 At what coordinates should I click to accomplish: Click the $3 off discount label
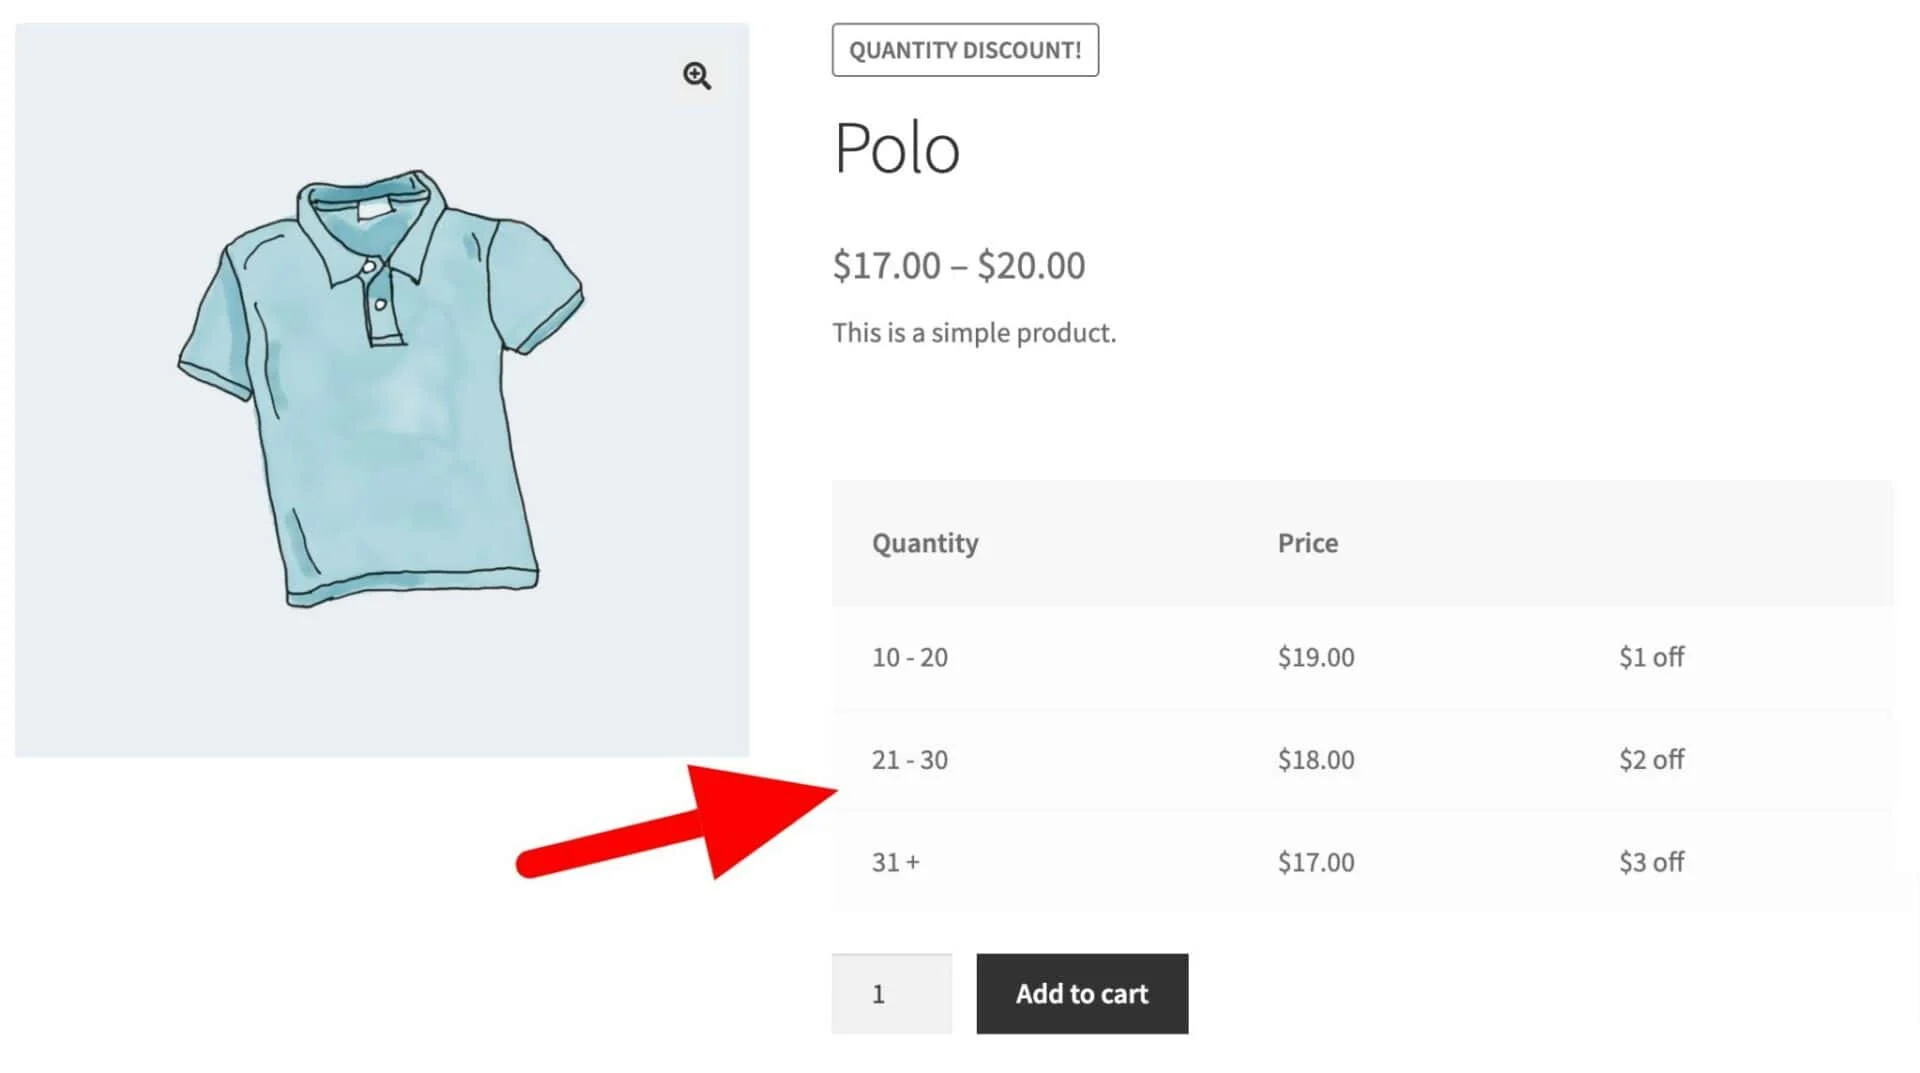(1651, 862)
